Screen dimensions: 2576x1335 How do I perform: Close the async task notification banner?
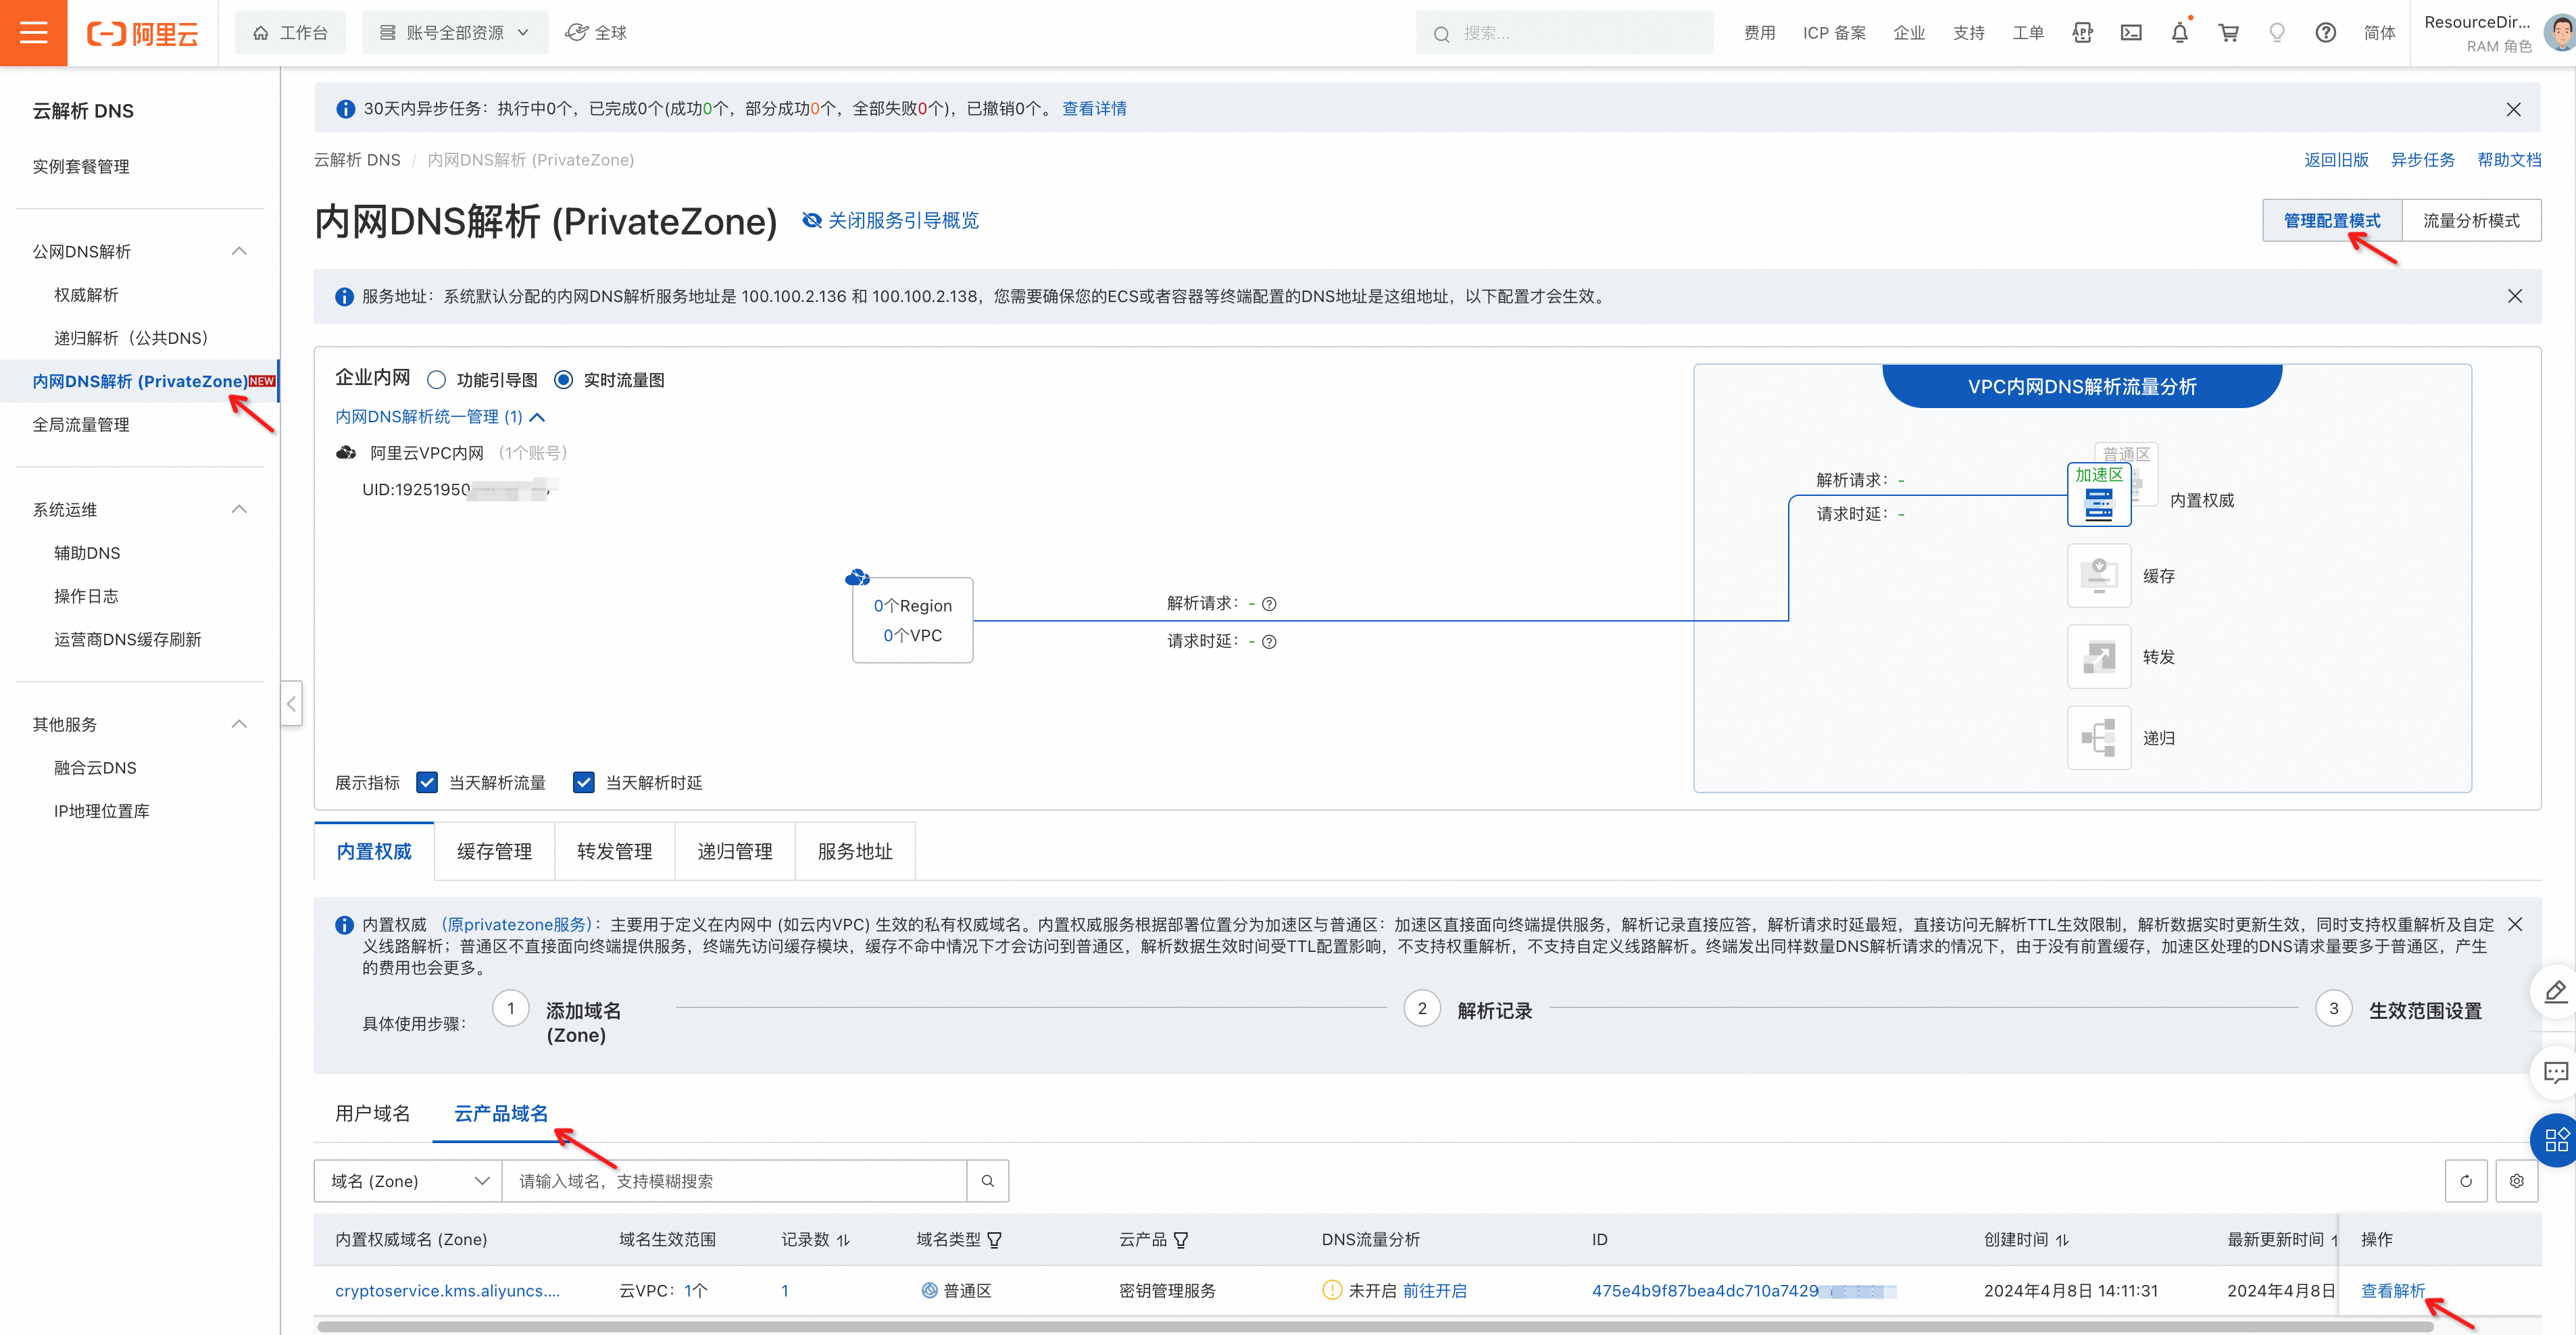tap(2513, 109)
